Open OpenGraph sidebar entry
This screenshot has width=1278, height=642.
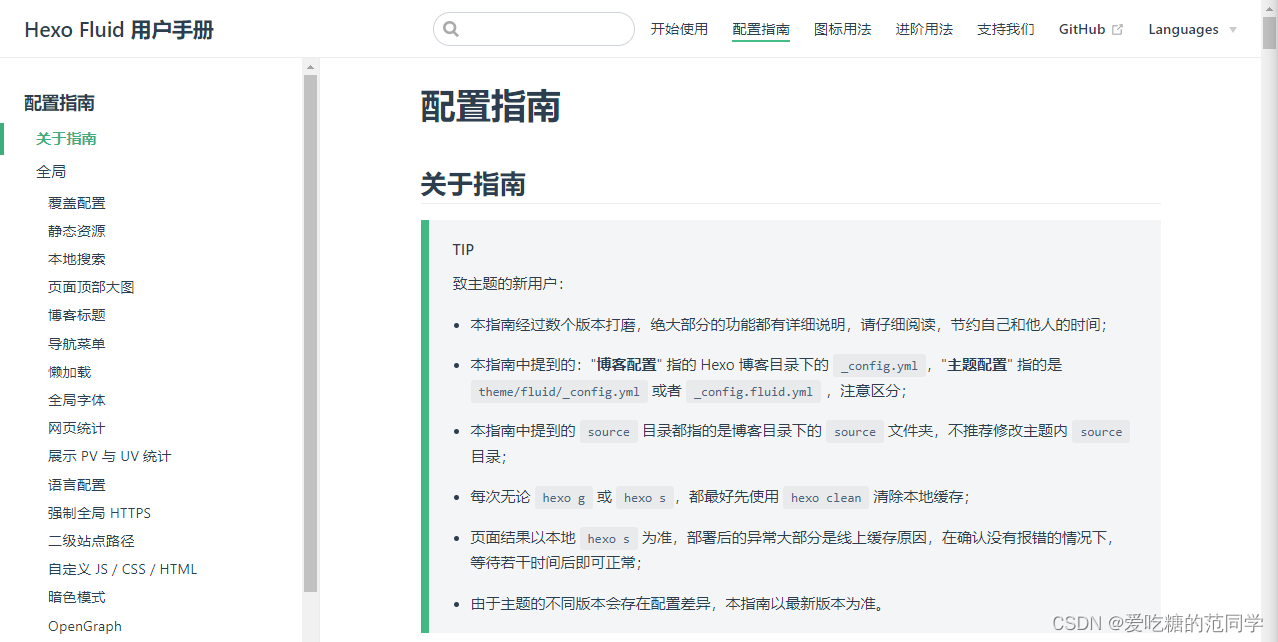click(x=85, y=626)
